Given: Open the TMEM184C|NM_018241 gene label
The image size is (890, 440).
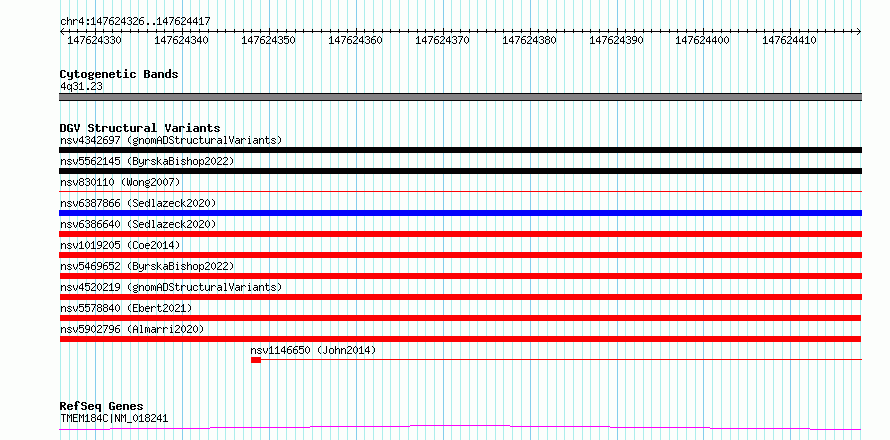Looking at the screenshot, I should coord(114,418).
